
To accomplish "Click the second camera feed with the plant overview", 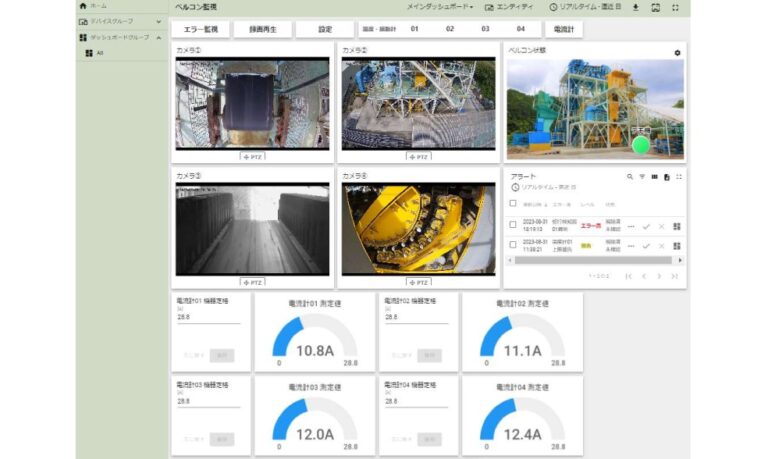I will (x=418, y=103).
